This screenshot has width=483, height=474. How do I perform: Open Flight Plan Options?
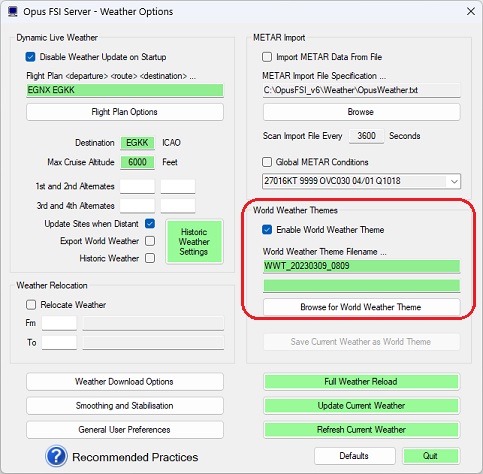pos(125,112)
